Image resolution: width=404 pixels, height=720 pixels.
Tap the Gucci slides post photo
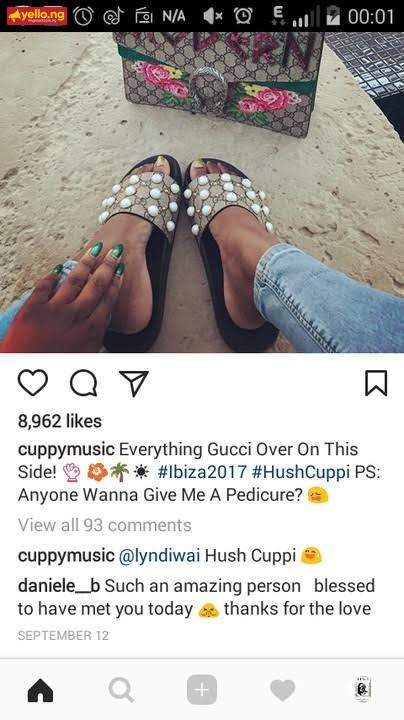pyautogui.click(x=202, y=192)
